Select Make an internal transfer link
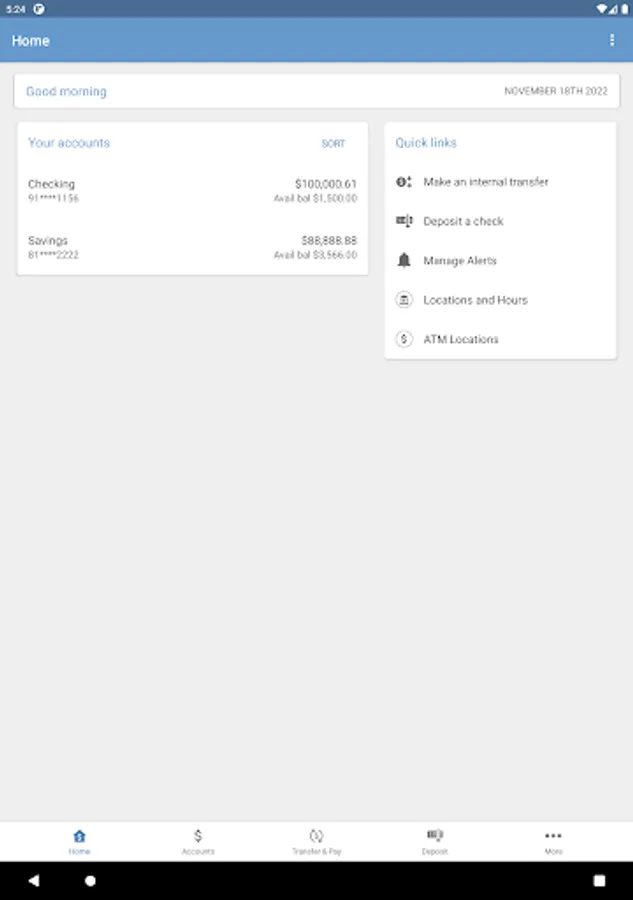Screen dimensions: 633x900 click(486, 182)
